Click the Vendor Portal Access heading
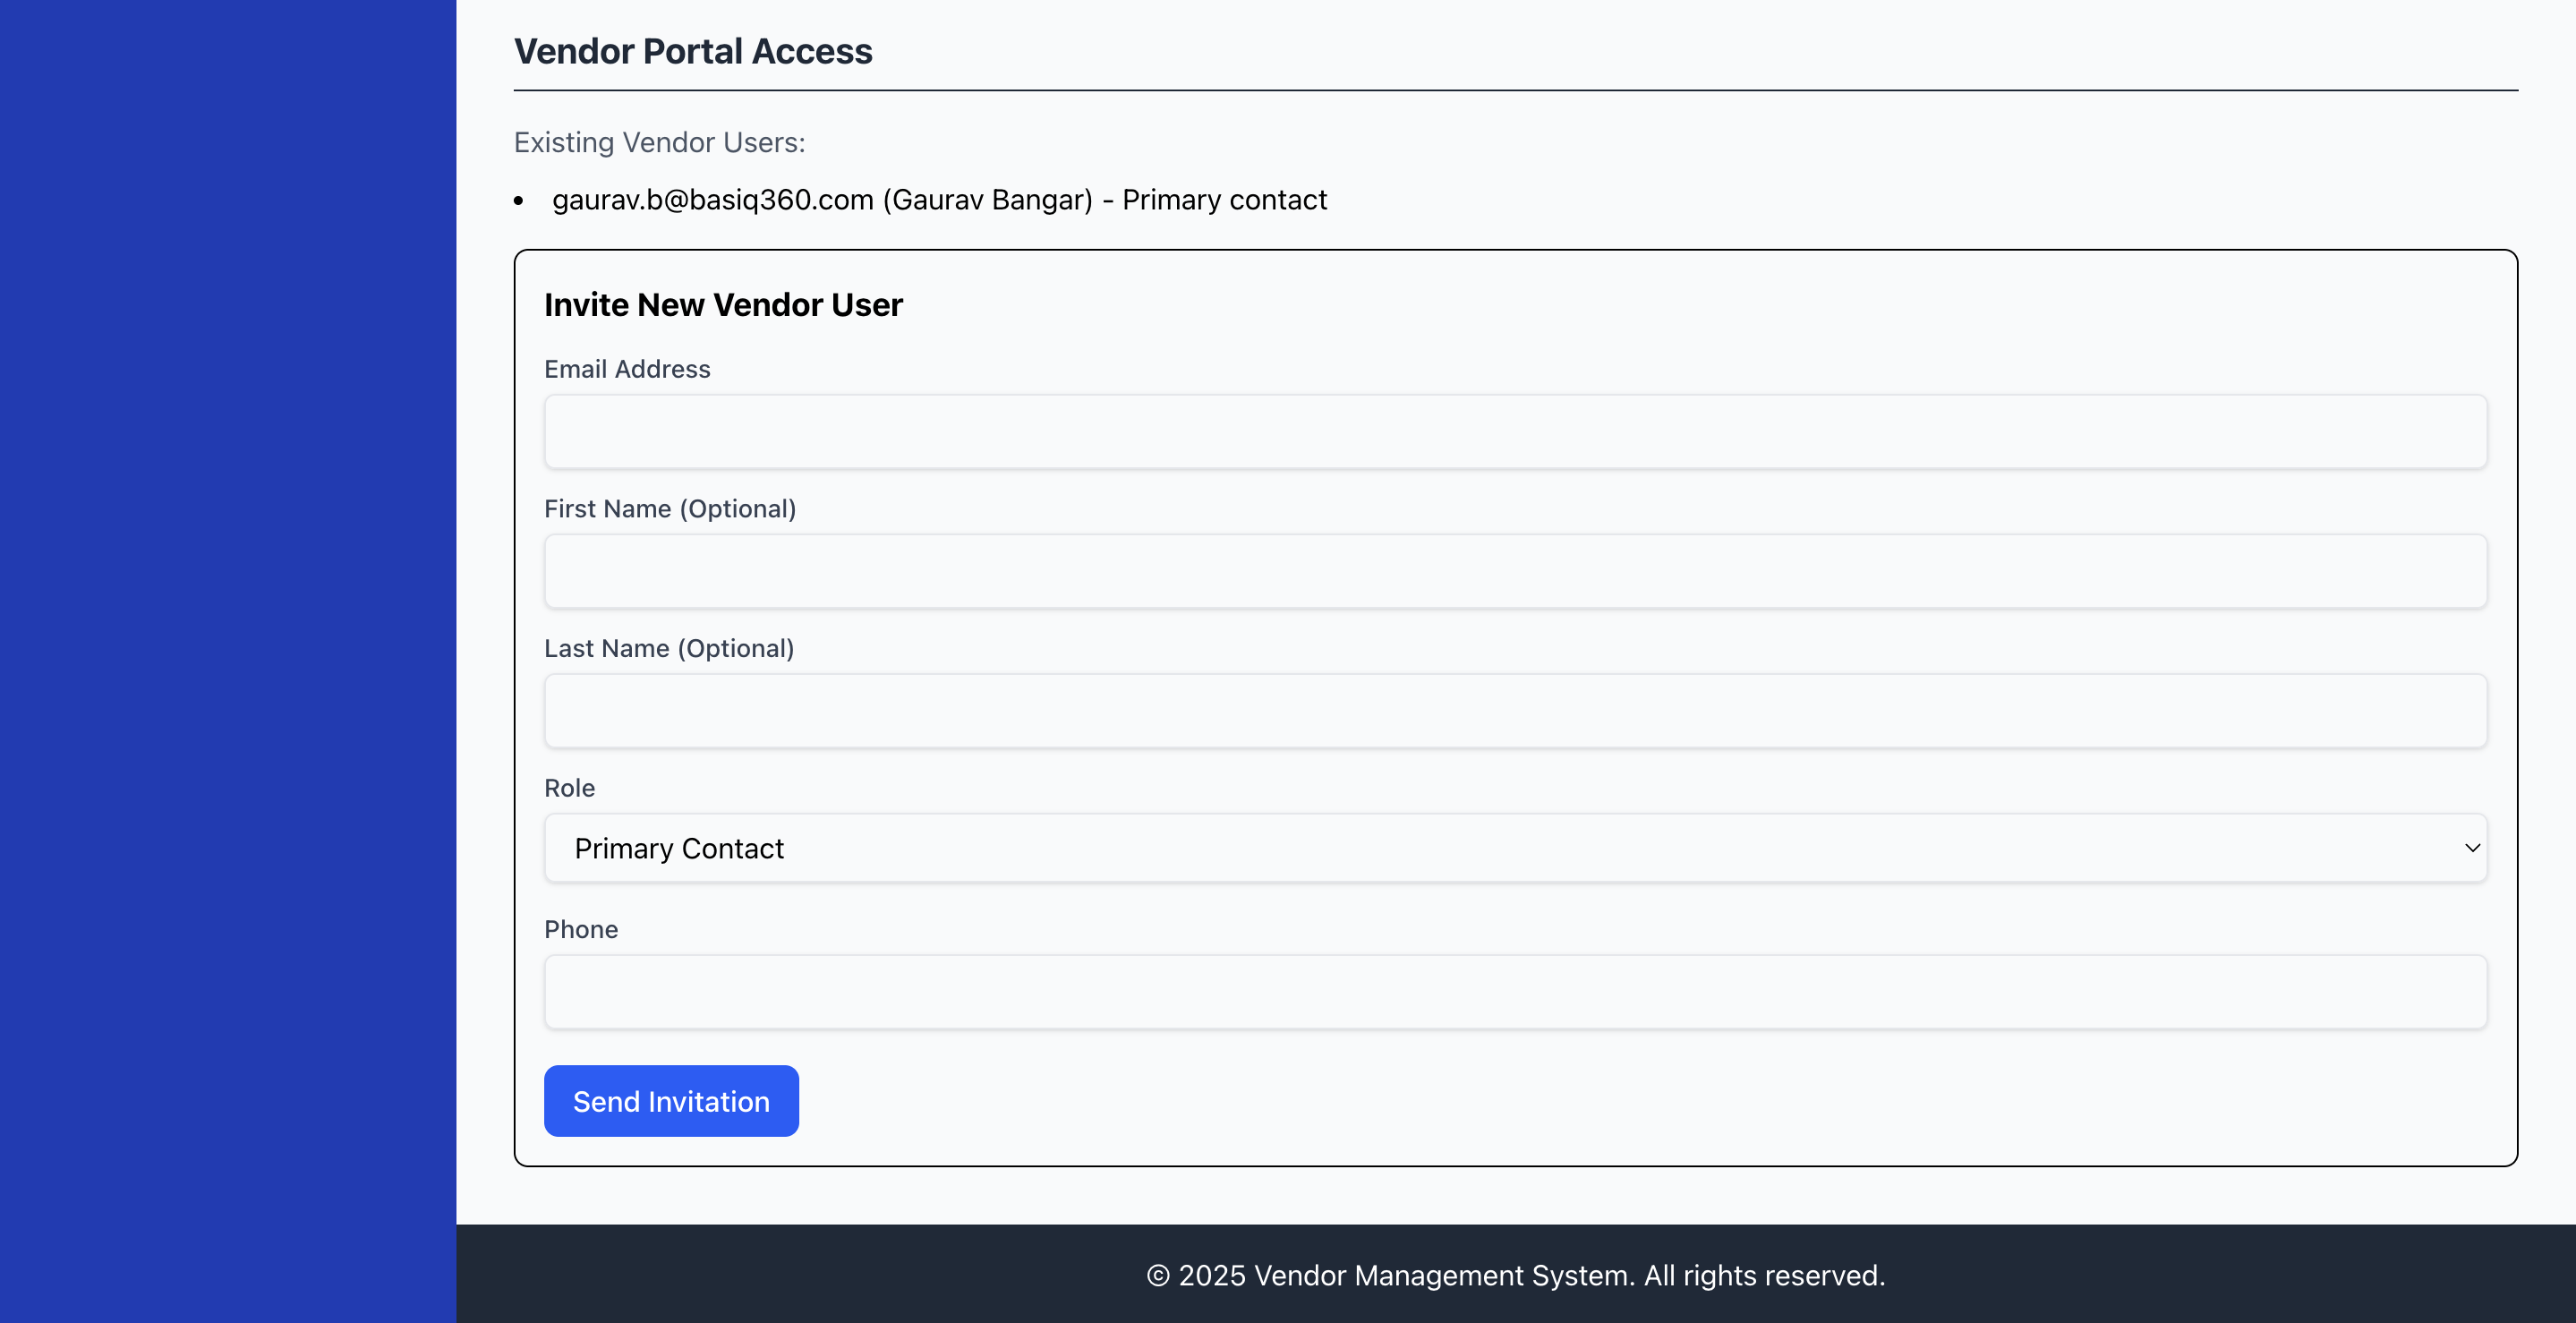 click(693, 50)
